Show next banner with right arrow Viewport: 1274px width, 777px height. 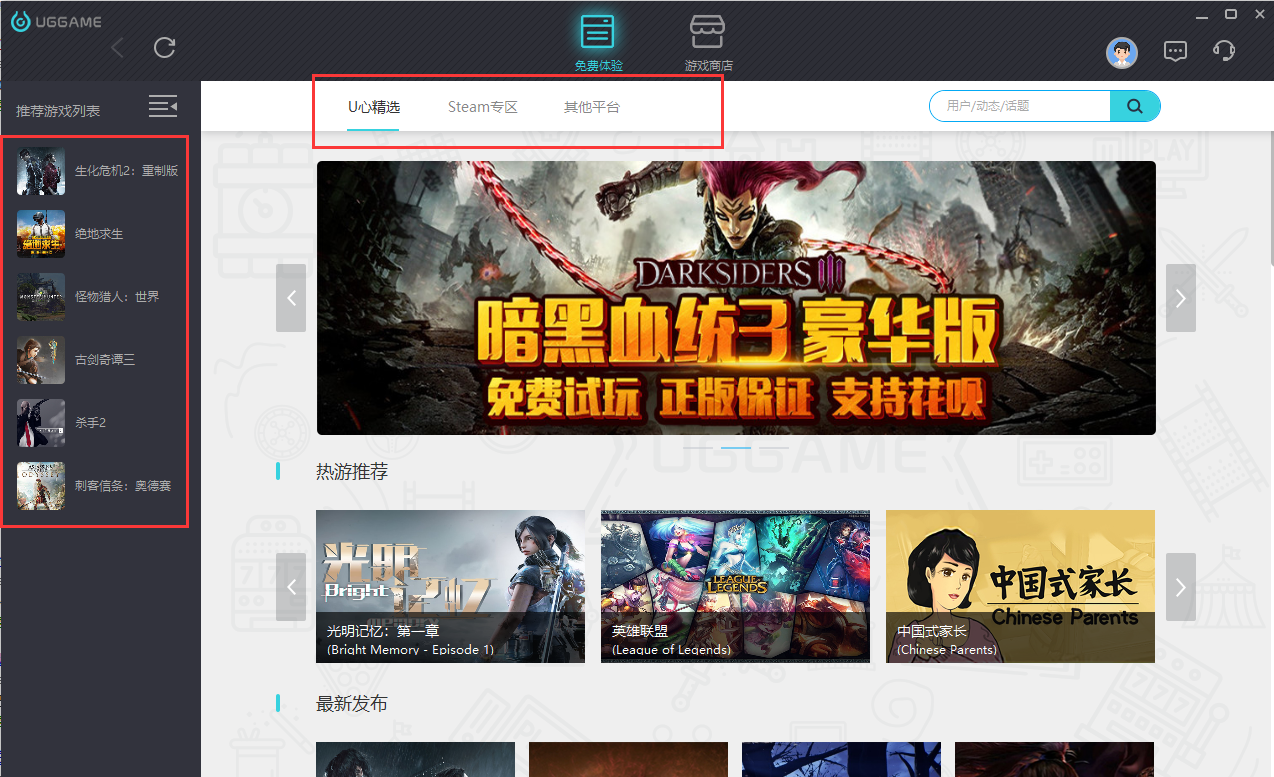pos(1181,298)
